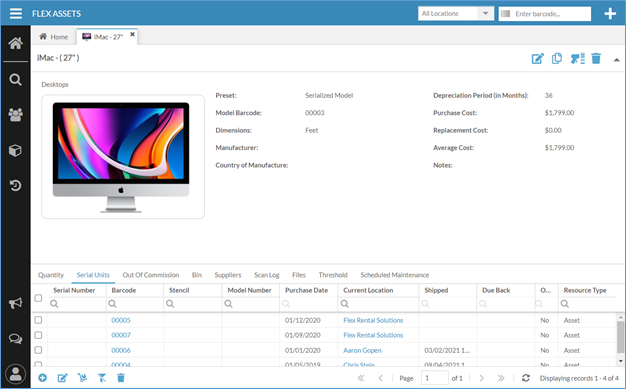This screenshot has width=626, height=389.
Task: Collapse the model details panel arrow
Action: coord(616,60)
